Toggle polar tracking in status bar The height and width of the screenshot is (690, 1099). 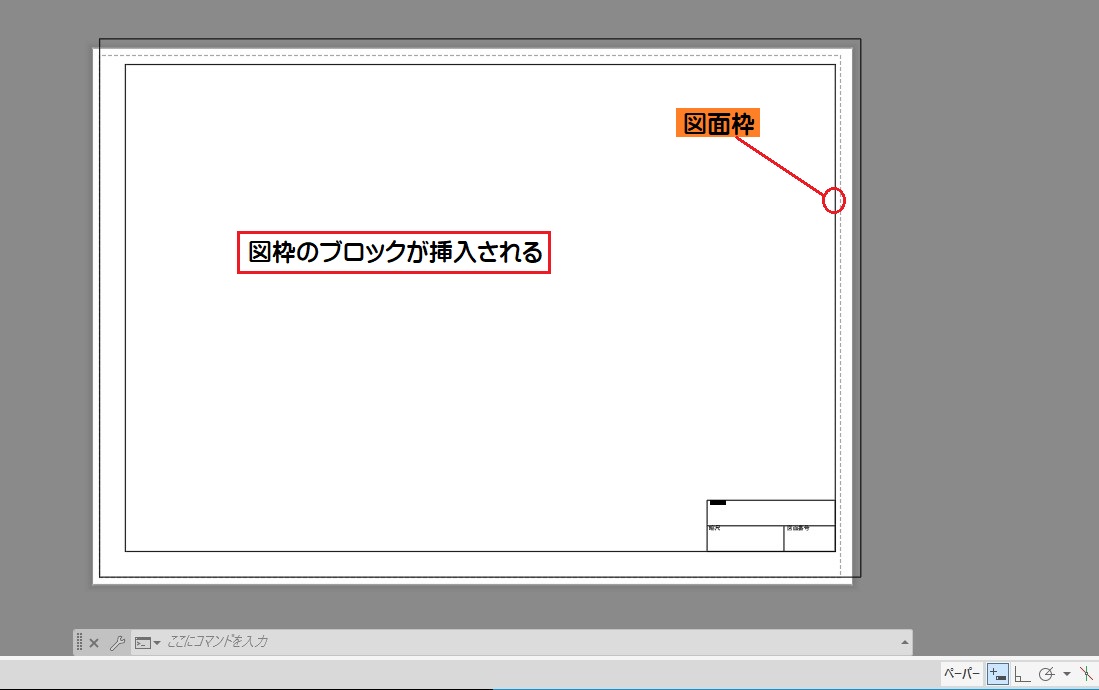pyautogui.click(x=1046, y=674)
